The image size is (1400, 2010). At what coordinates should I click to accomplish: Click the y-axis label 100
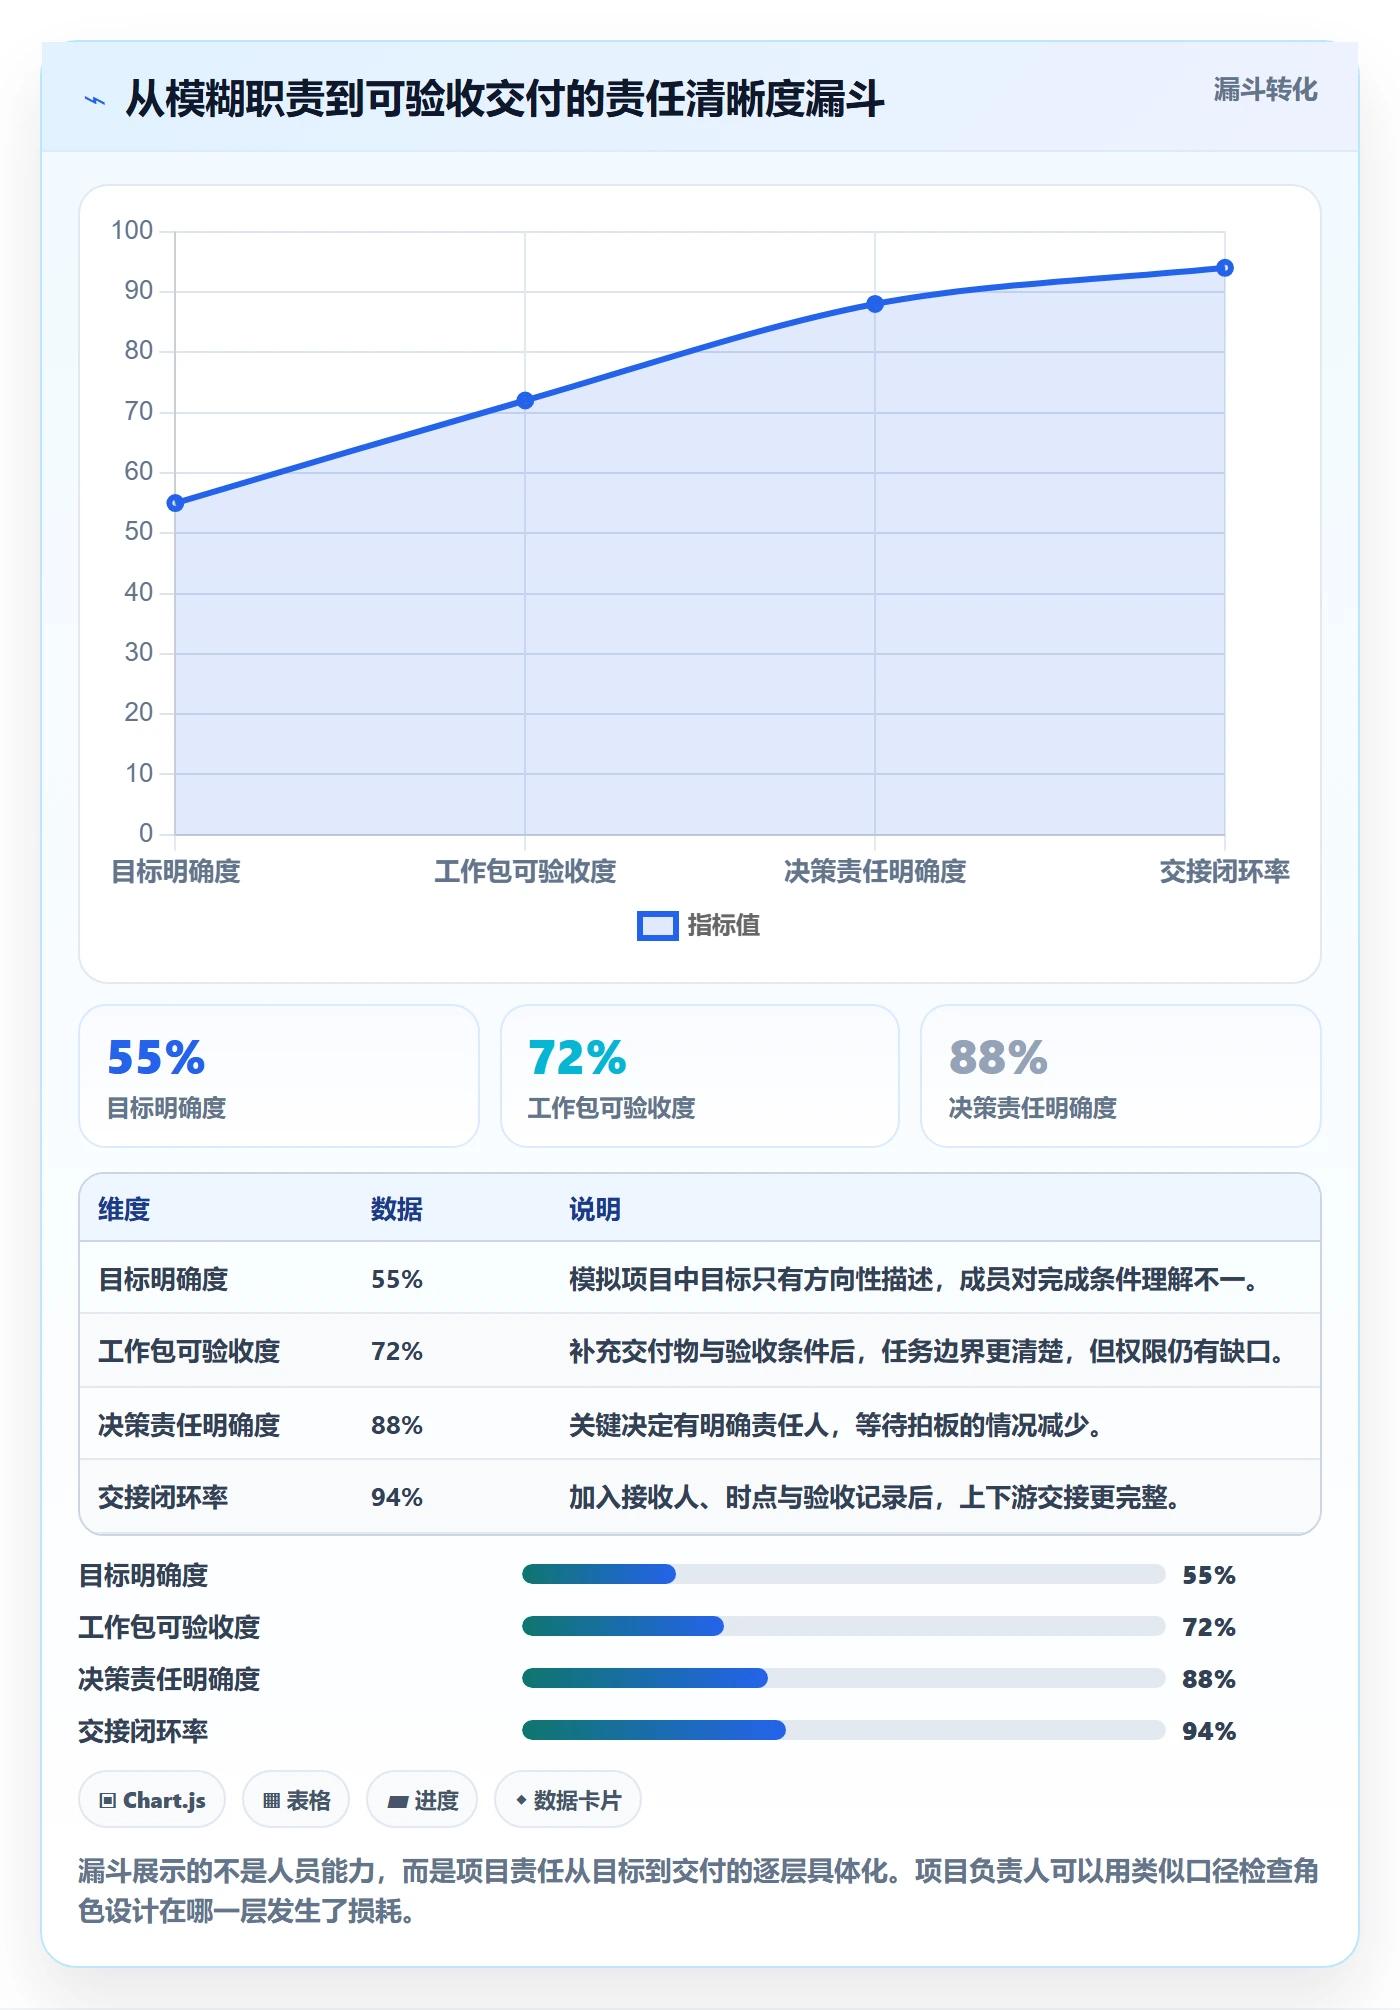pyautogui.click(x=132, y=231)
